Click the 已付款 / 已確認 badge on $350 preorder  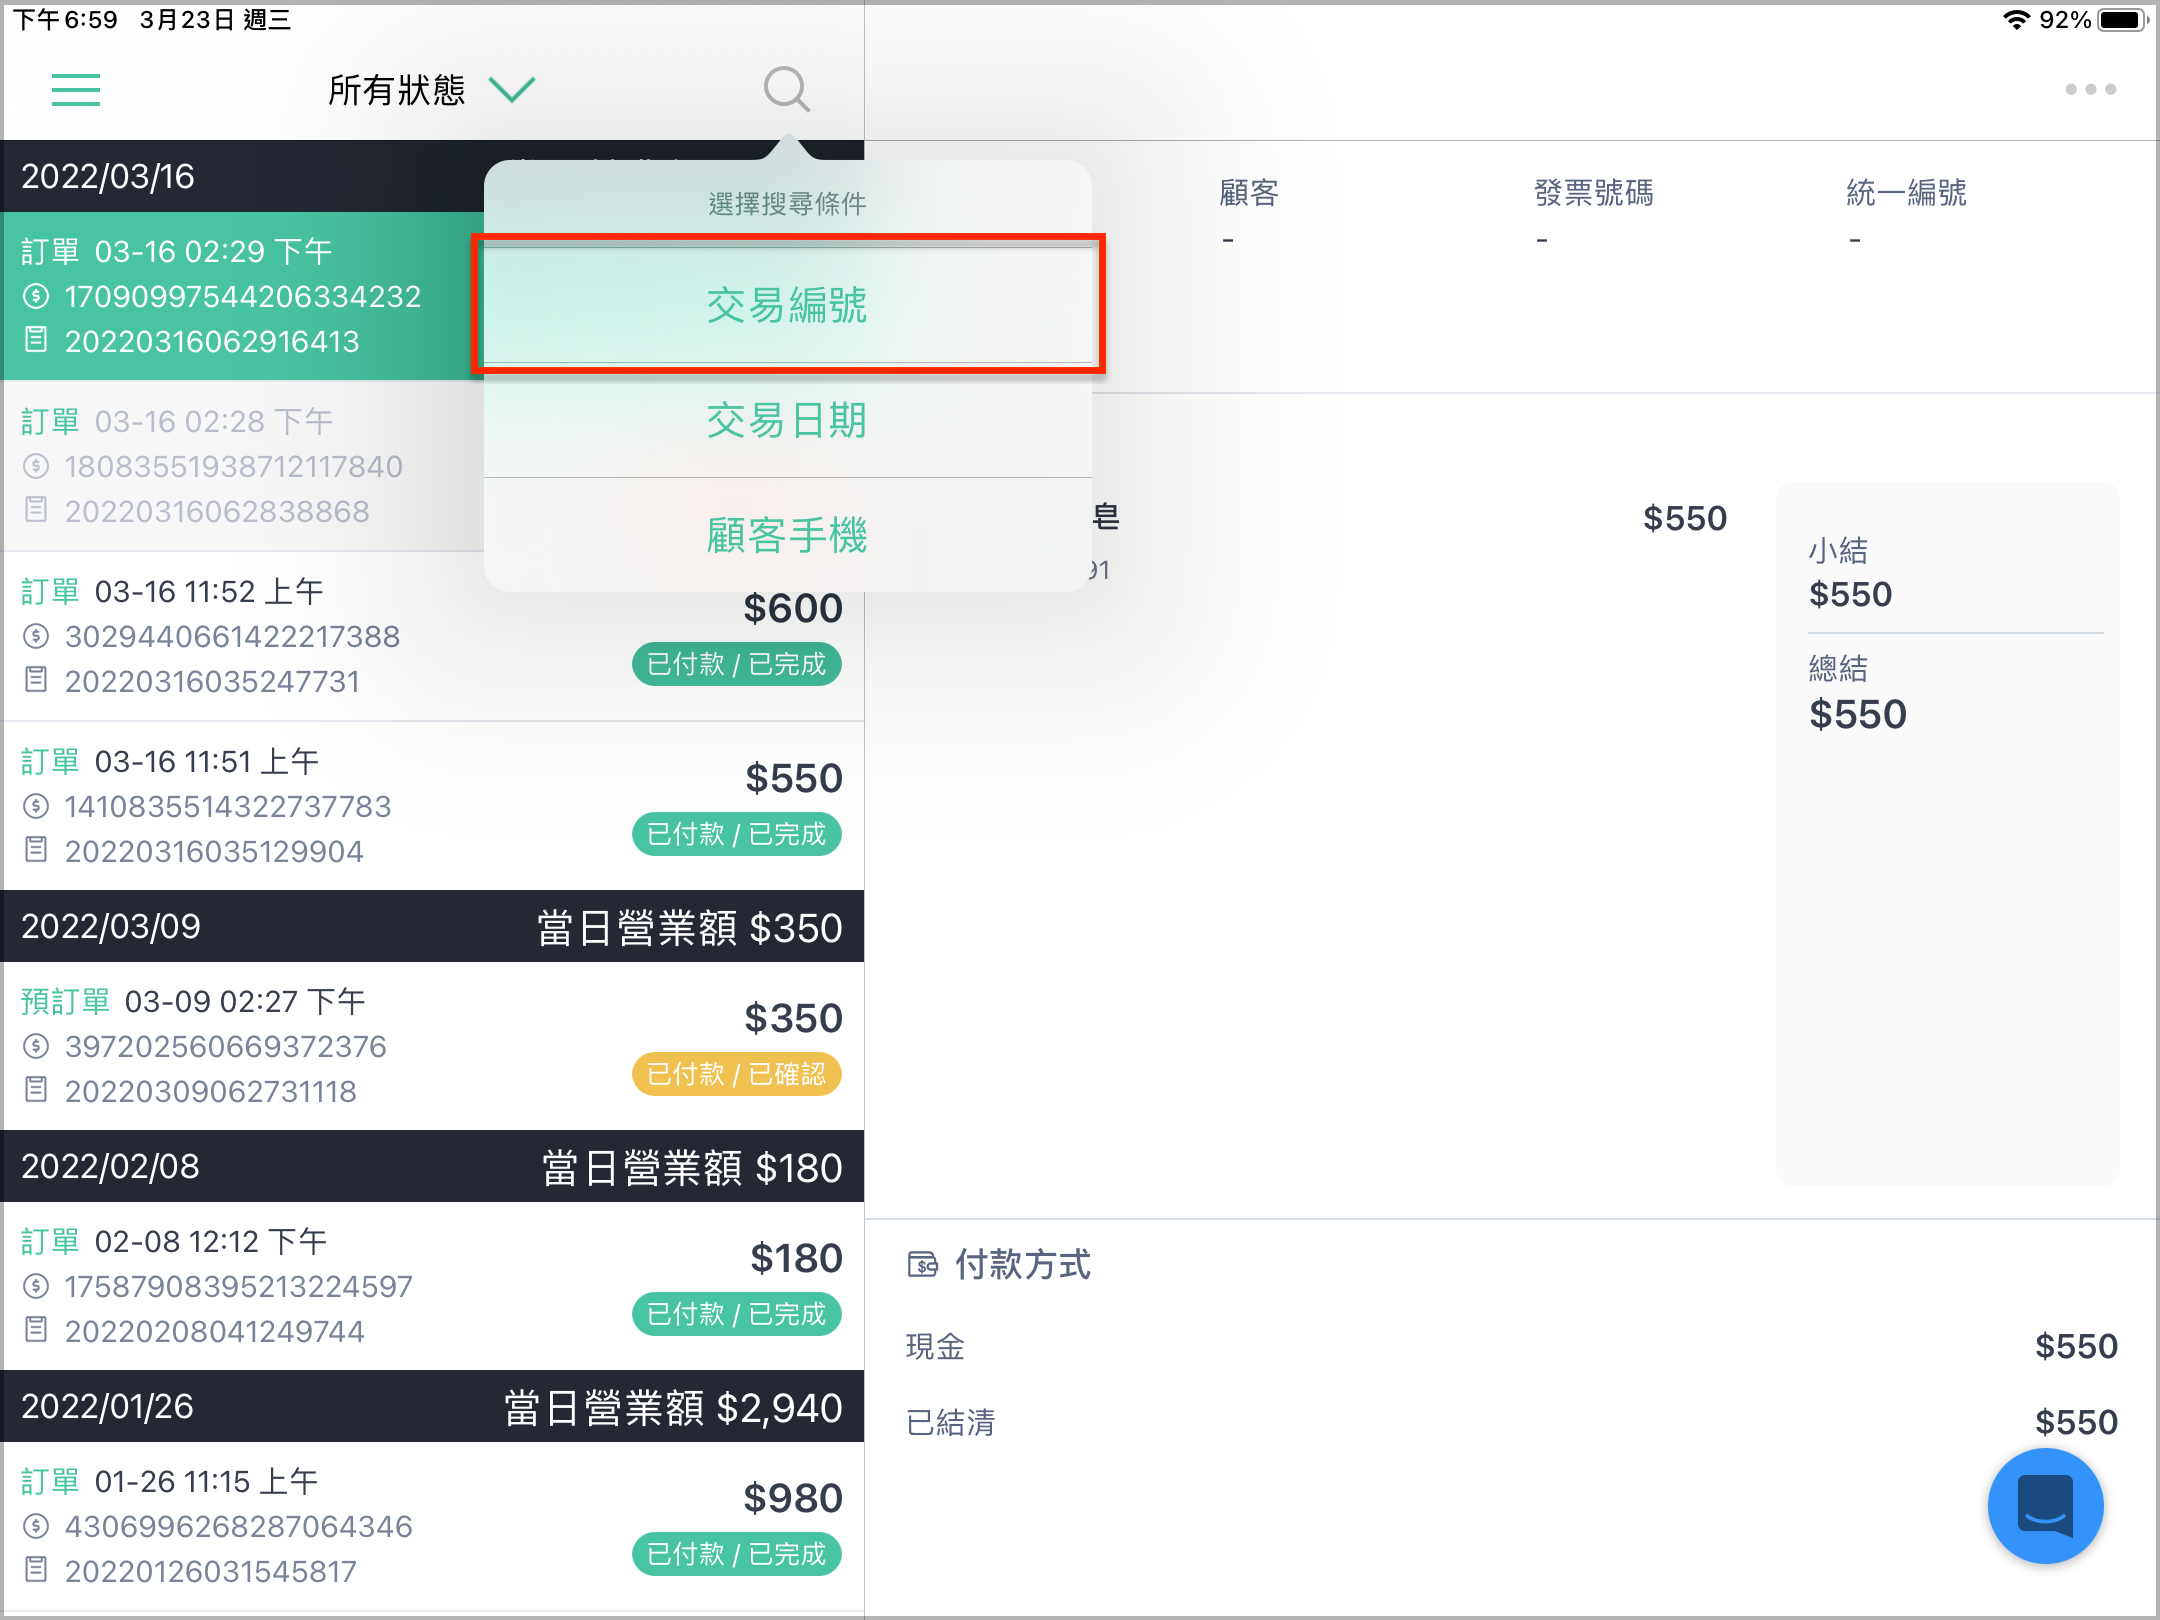click(737, 1075)
